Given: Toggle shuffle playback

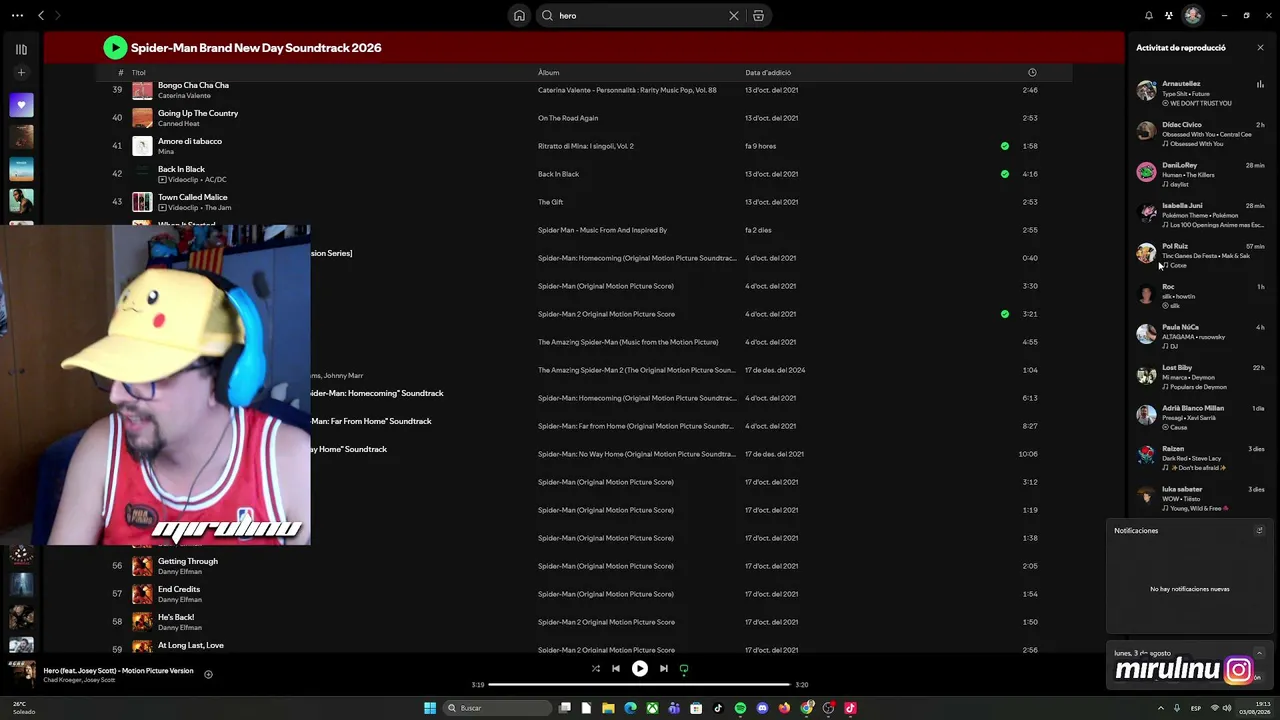Looking at the screenshot, I should click(596, 669).
